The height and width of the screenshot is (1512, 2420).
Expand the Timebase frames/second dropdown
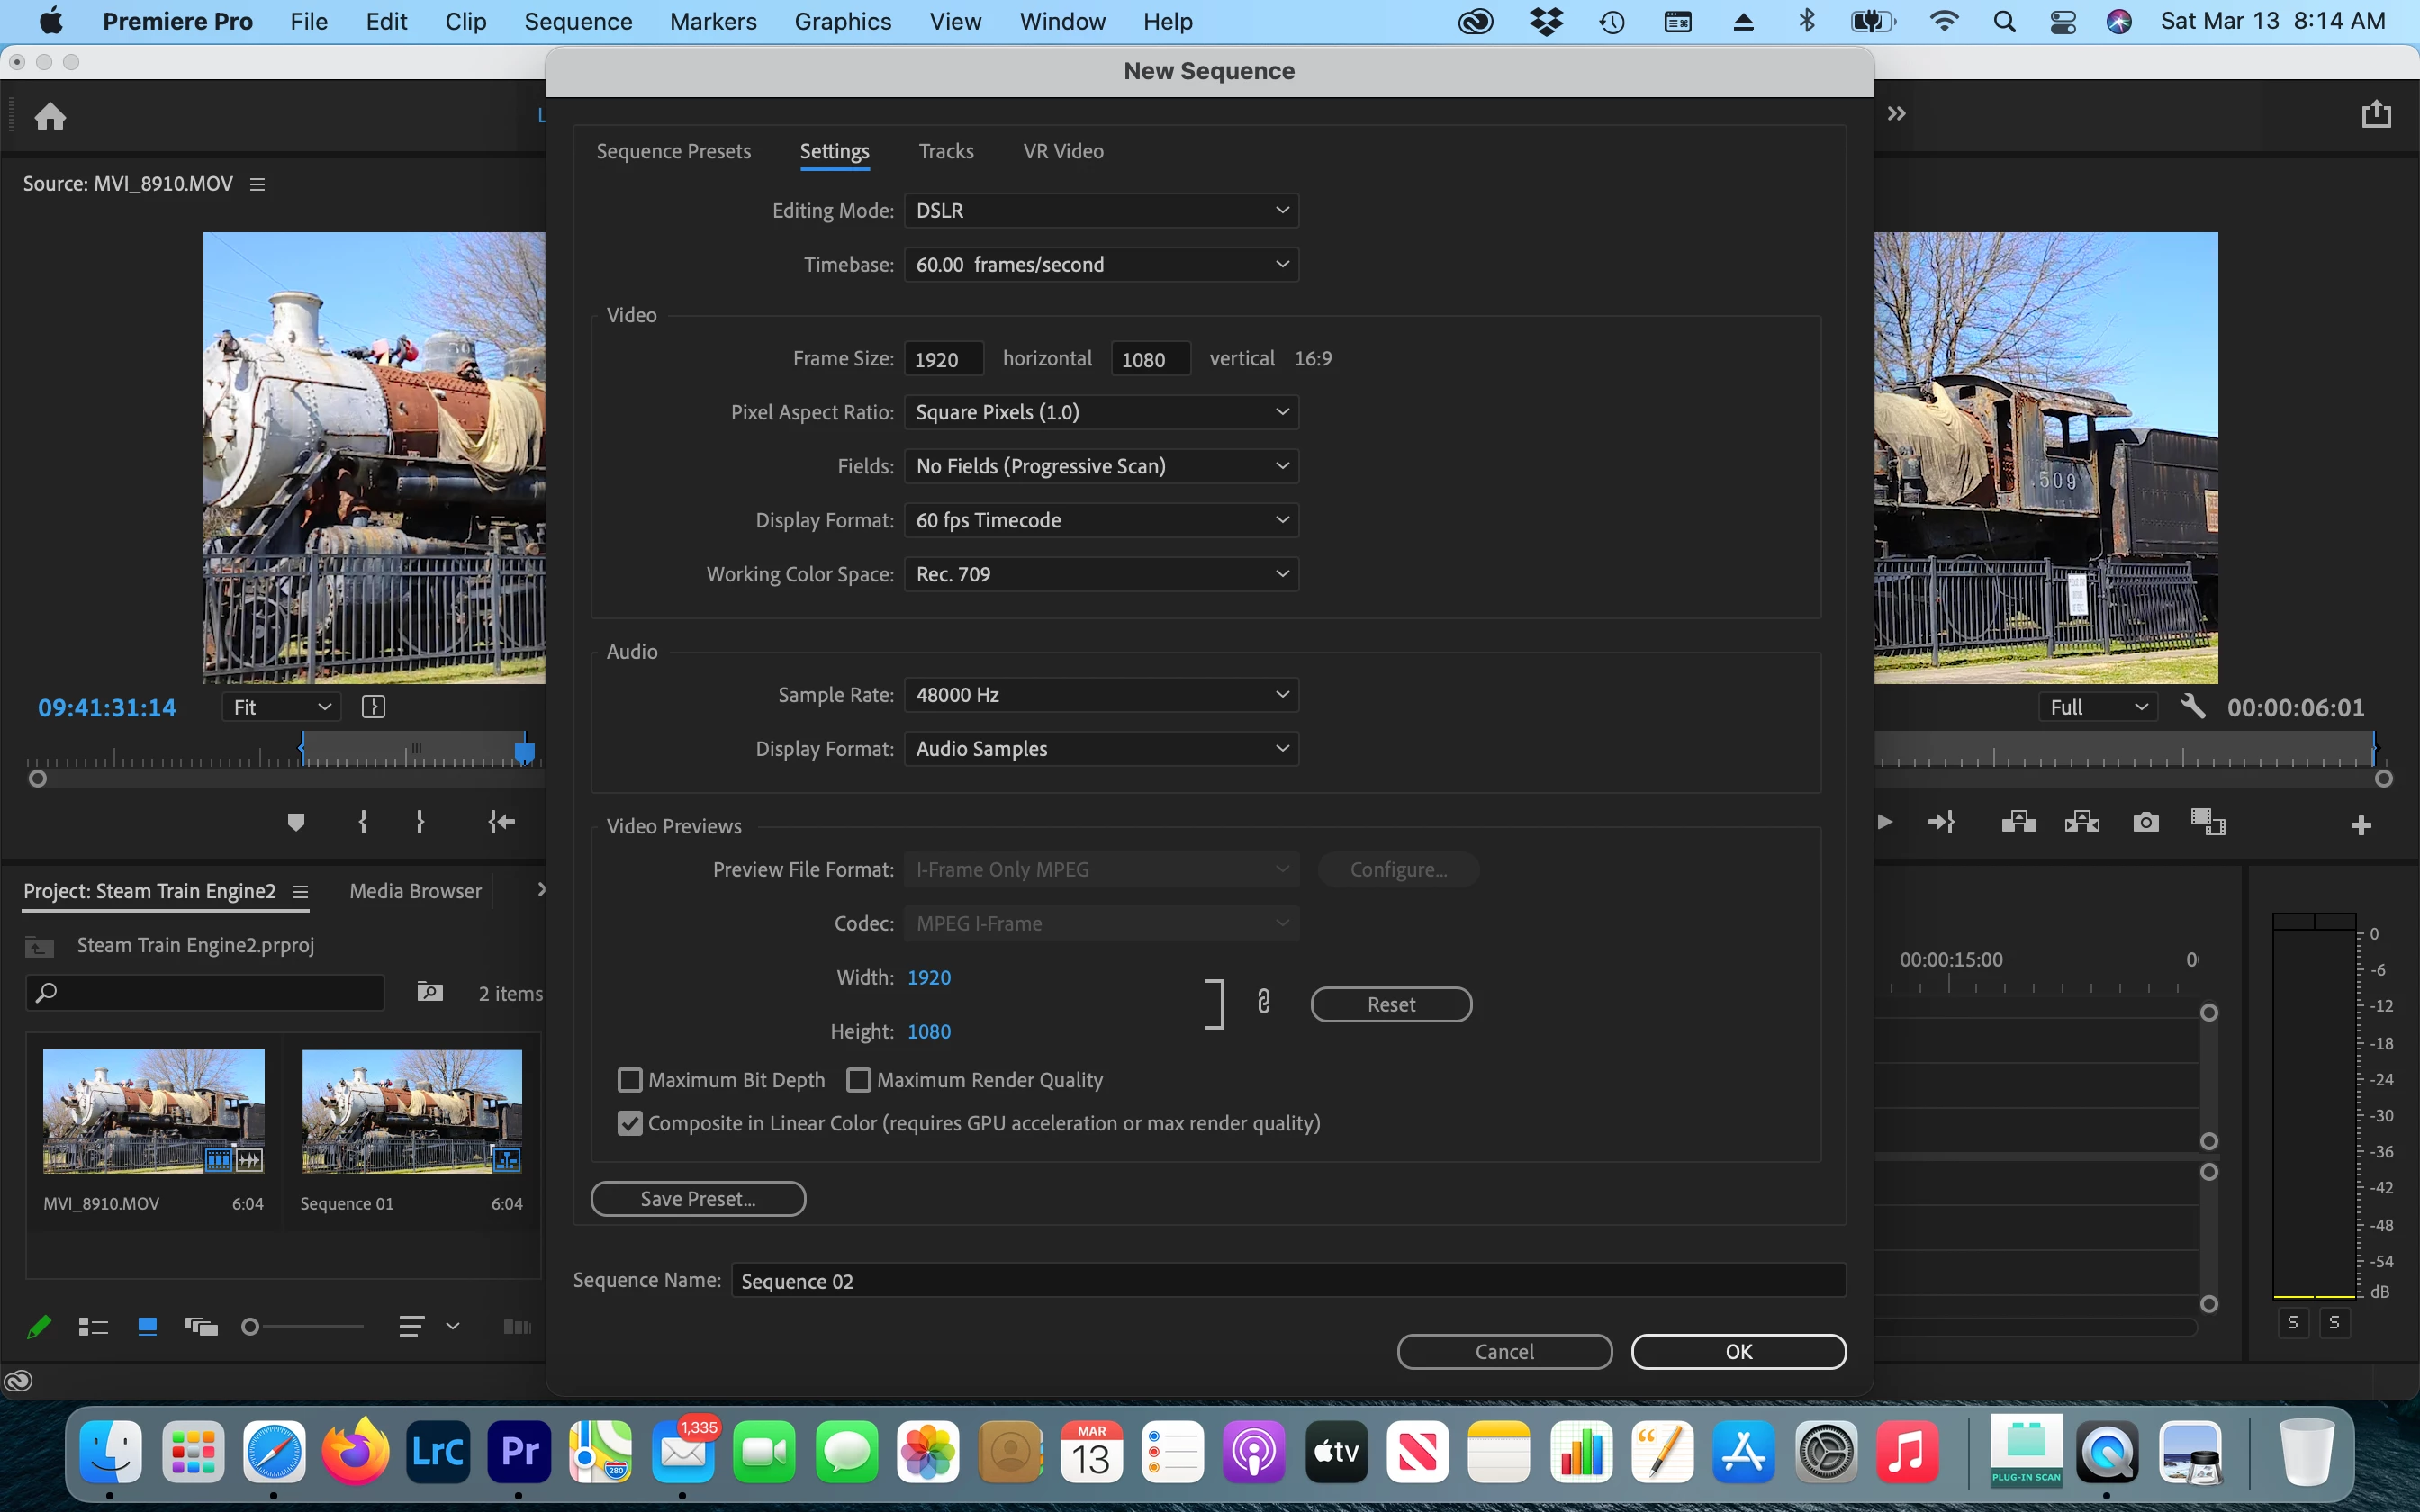tap(1100, 264)
